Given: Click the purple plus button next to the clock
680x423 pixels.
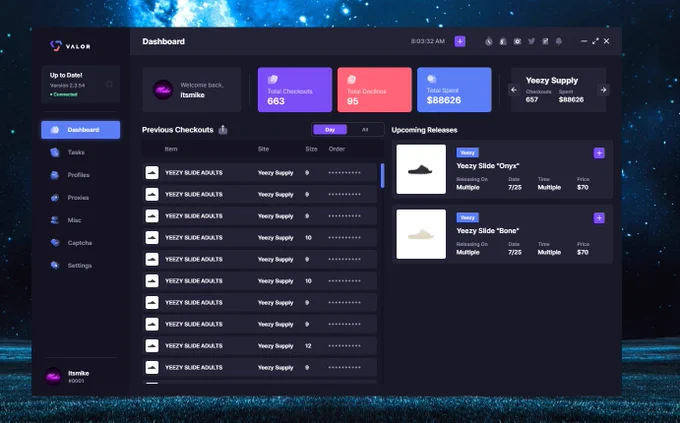Looking at the screenshot, I should pos(460,41).
